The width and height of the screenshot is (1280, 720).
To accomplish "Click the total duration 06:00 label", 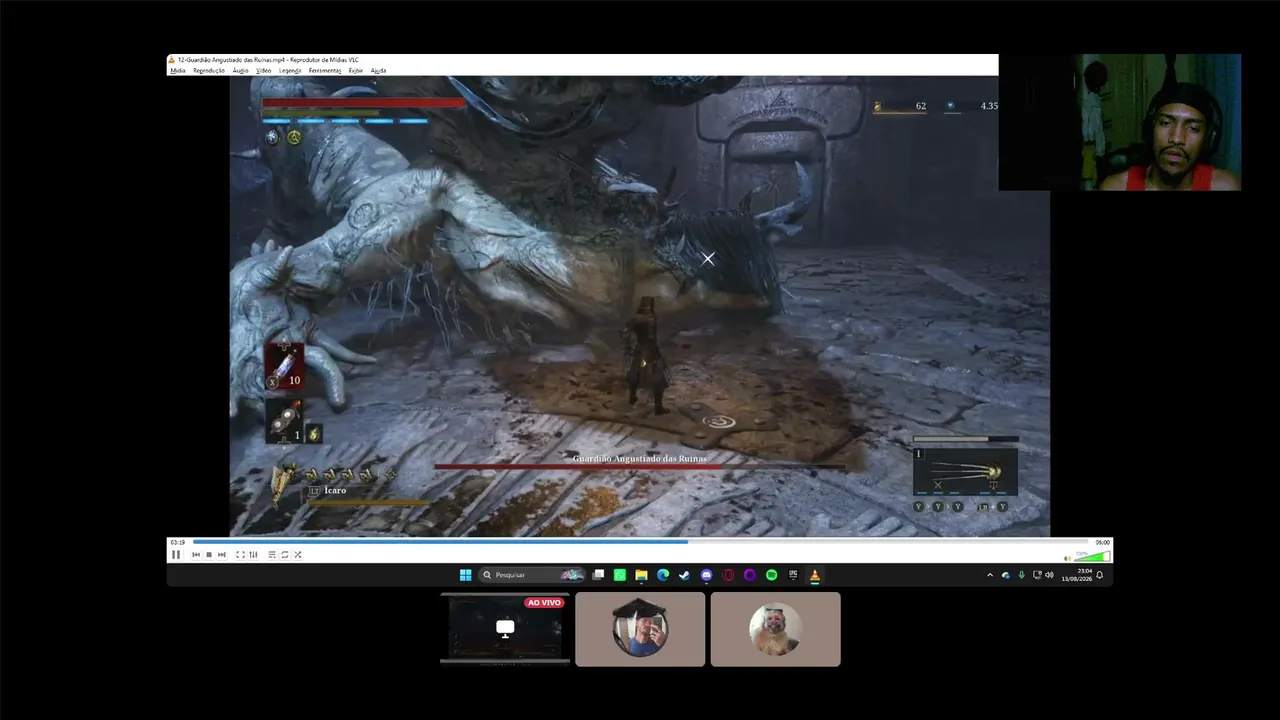I will (x=1102, y=542).
